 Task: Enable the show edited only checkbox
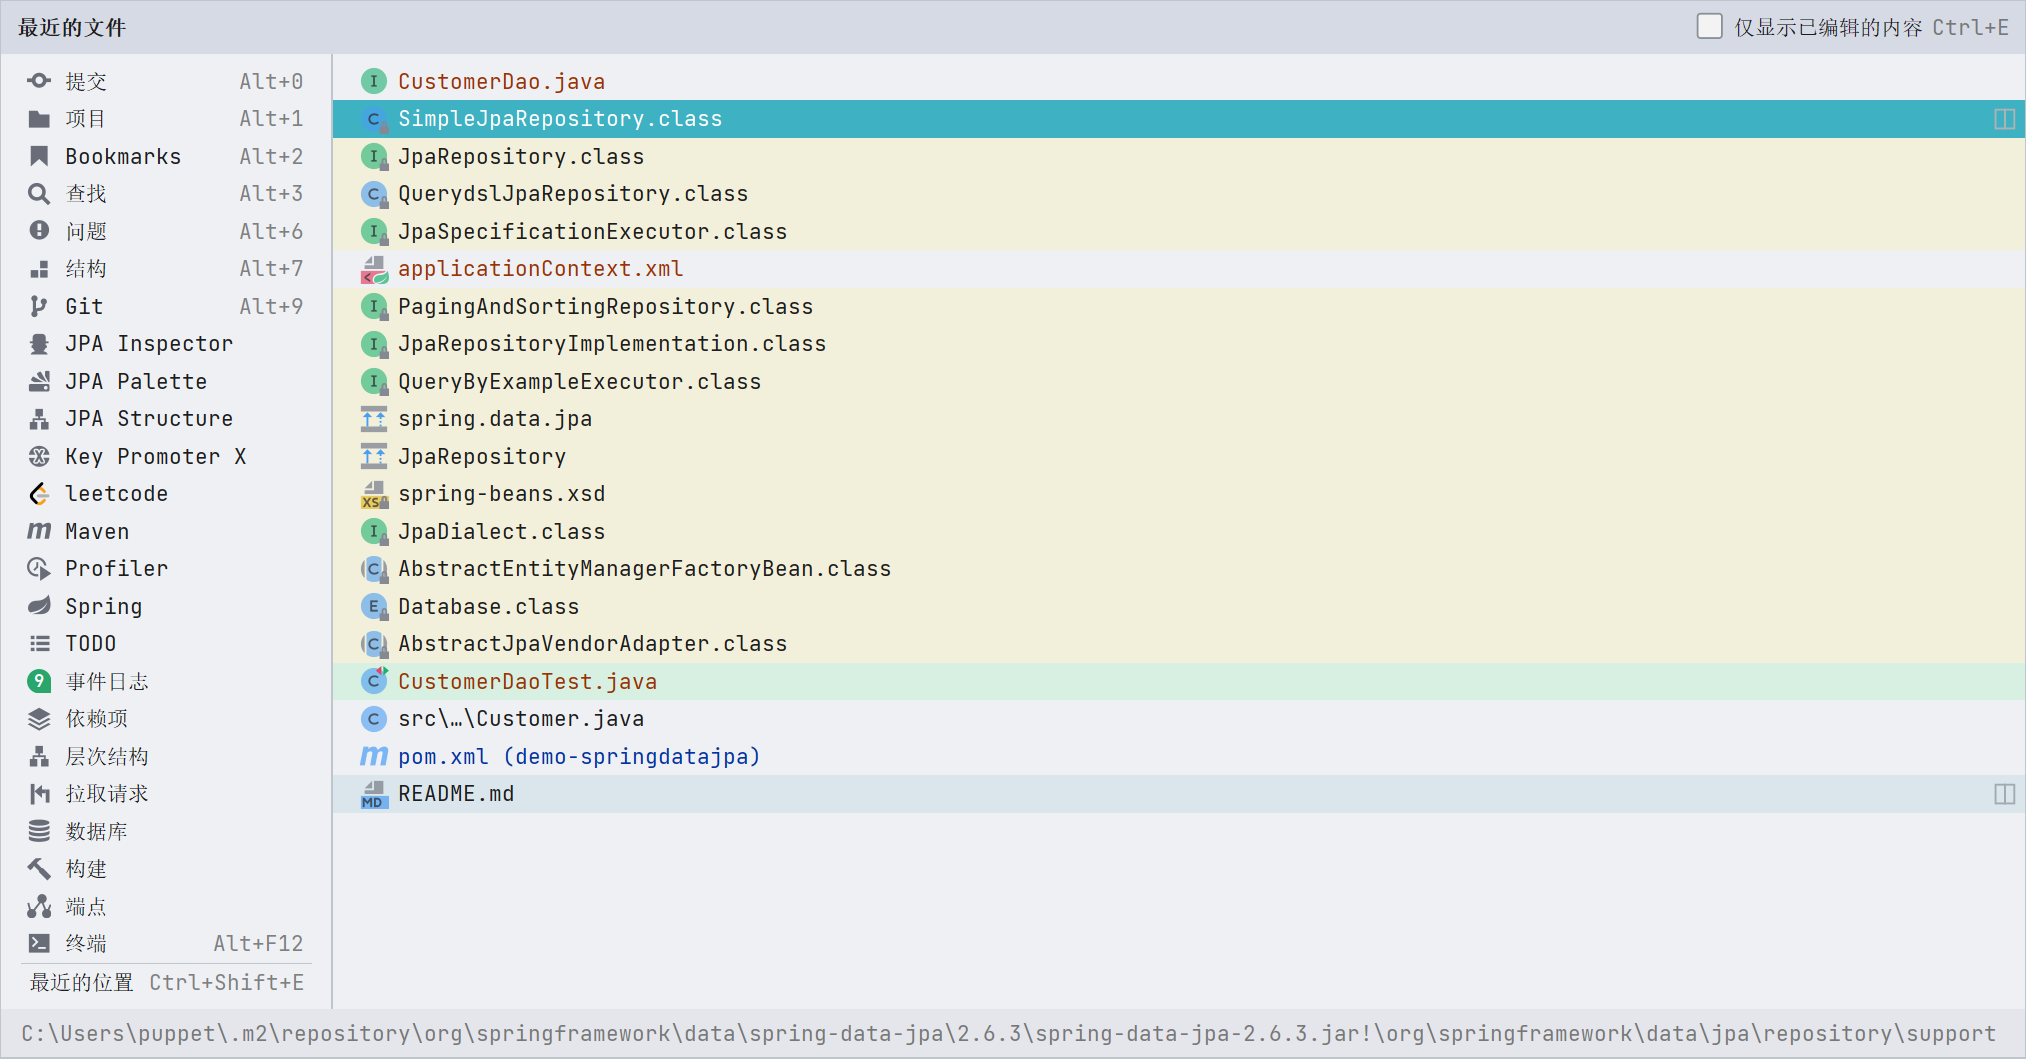click(x=1709, y=27)
